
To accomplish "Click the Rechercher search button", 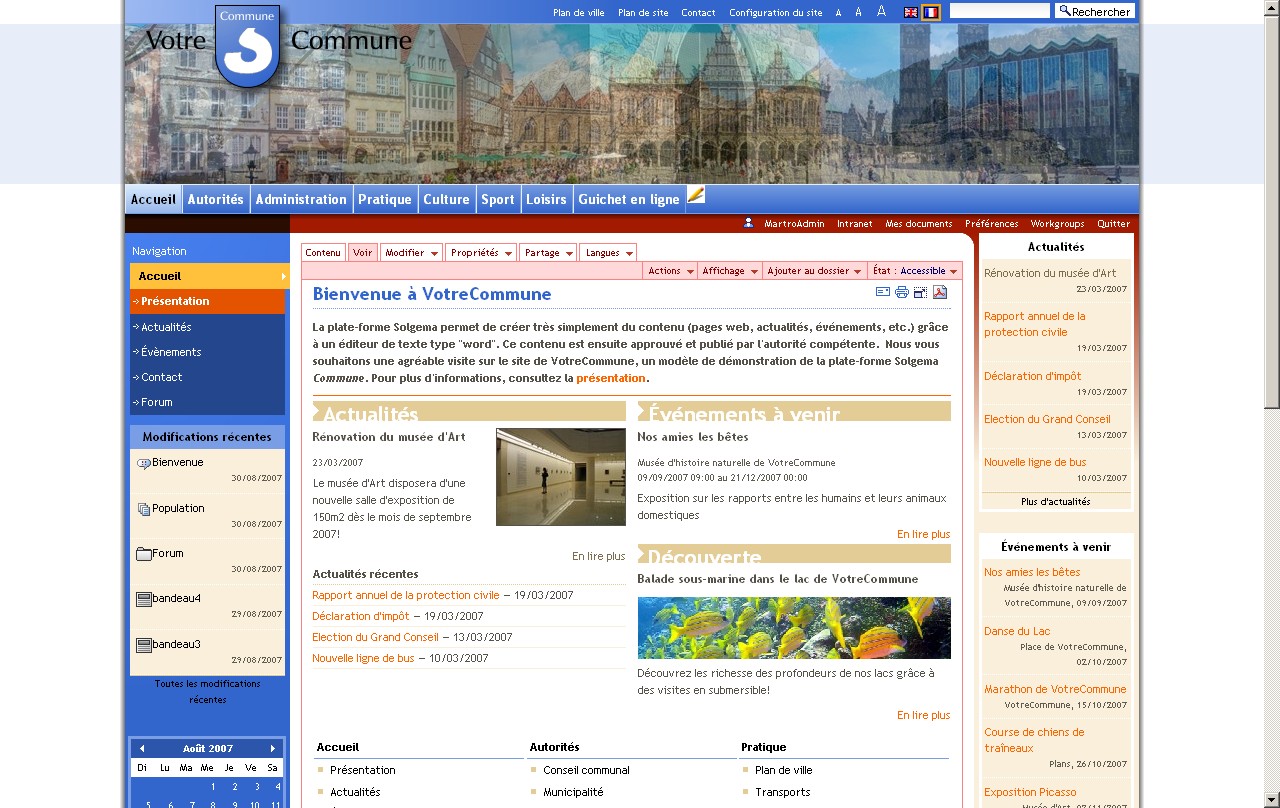I will [1094, 12].
